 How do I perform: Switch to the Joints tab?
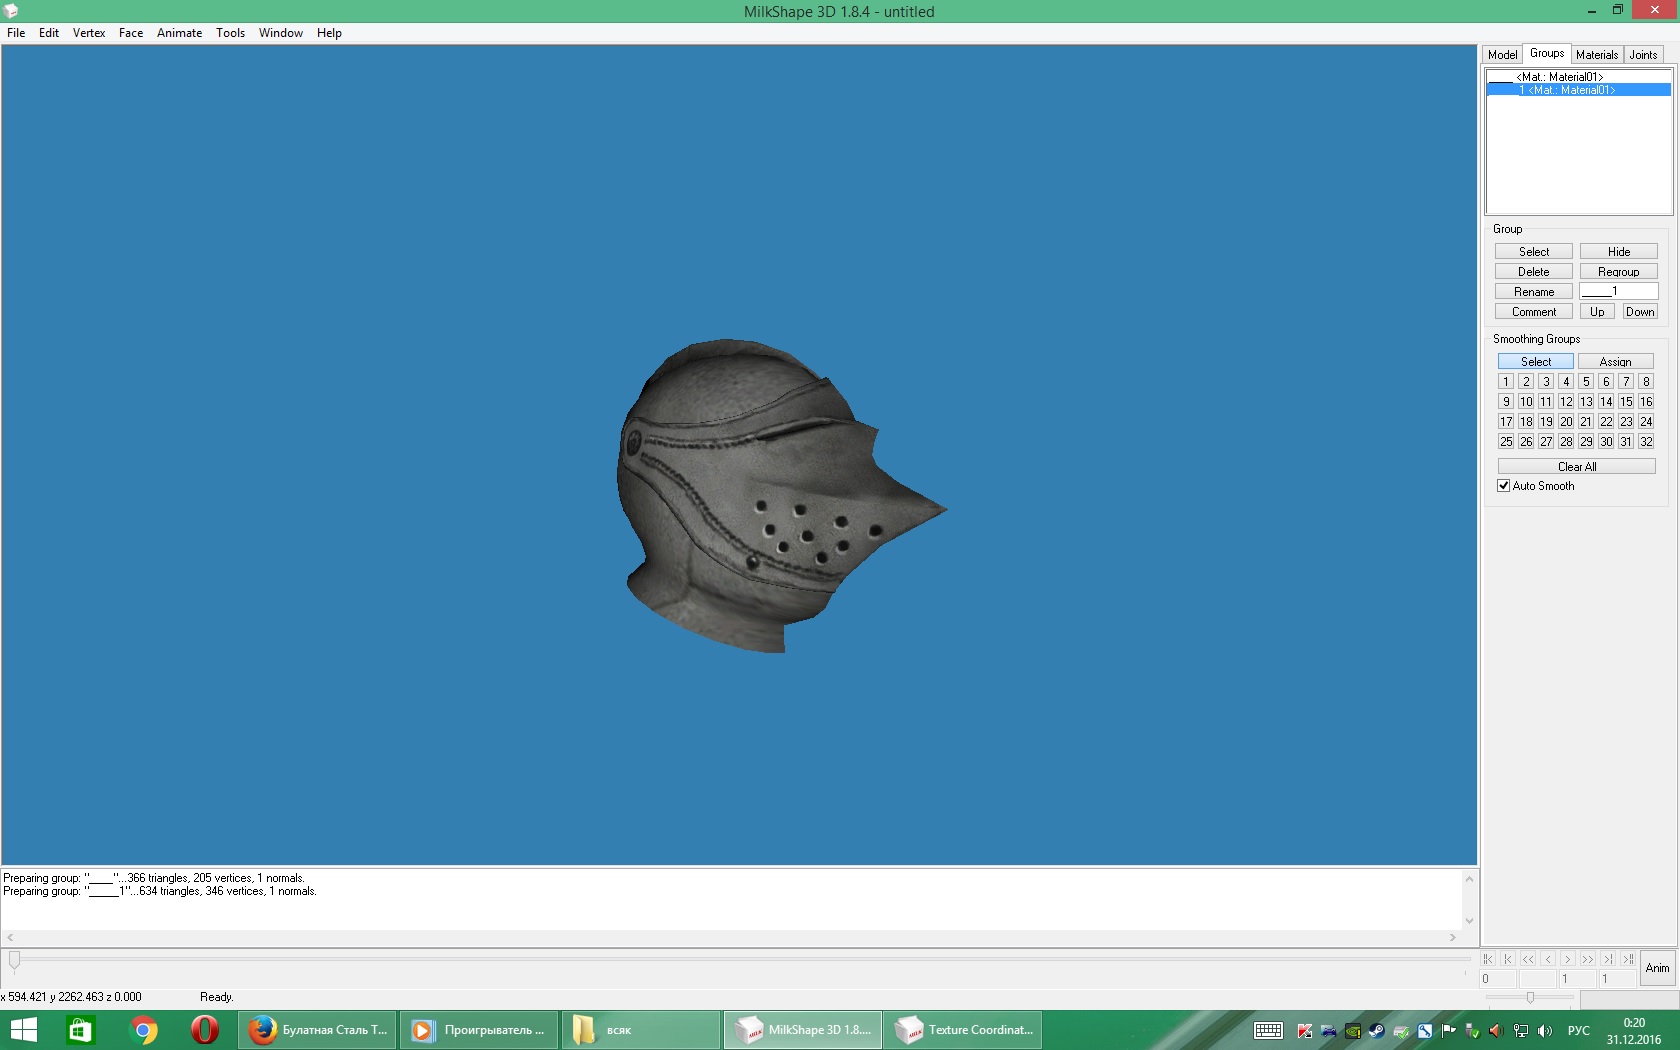pos(1643,55)
